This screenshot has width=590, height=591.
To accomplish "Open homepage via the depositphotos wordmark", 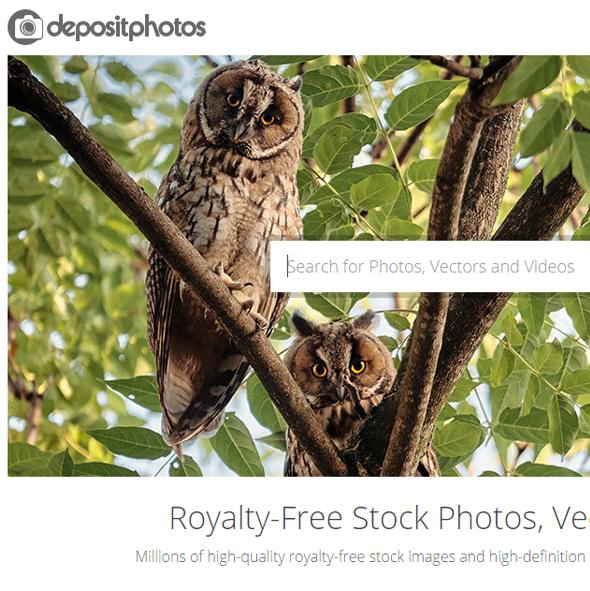I will pyautogui.click(x=126, y=28).
